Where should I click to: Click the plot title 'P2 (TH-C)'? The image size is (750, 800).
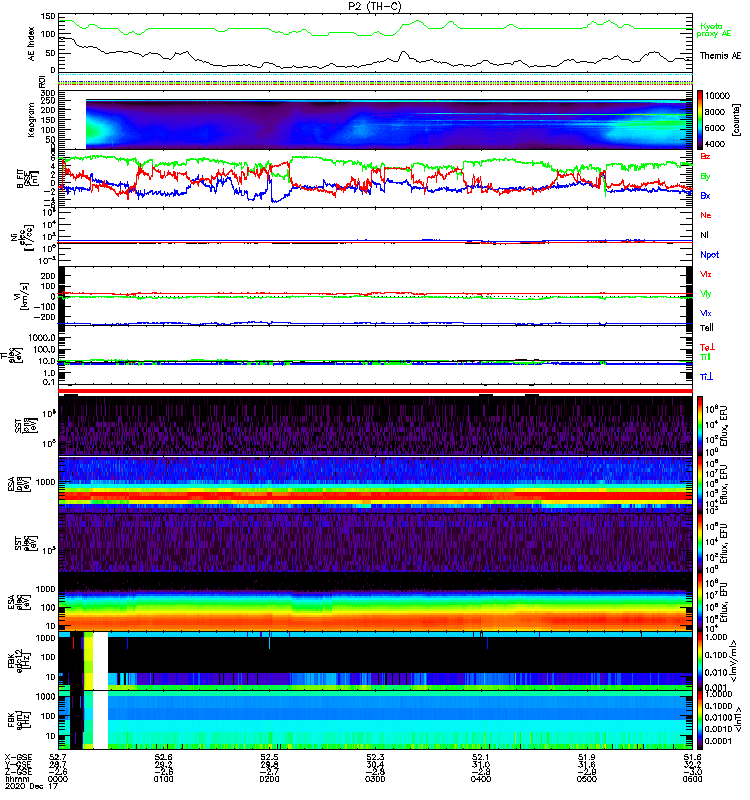pyautogui.click(x=375, y=6)
